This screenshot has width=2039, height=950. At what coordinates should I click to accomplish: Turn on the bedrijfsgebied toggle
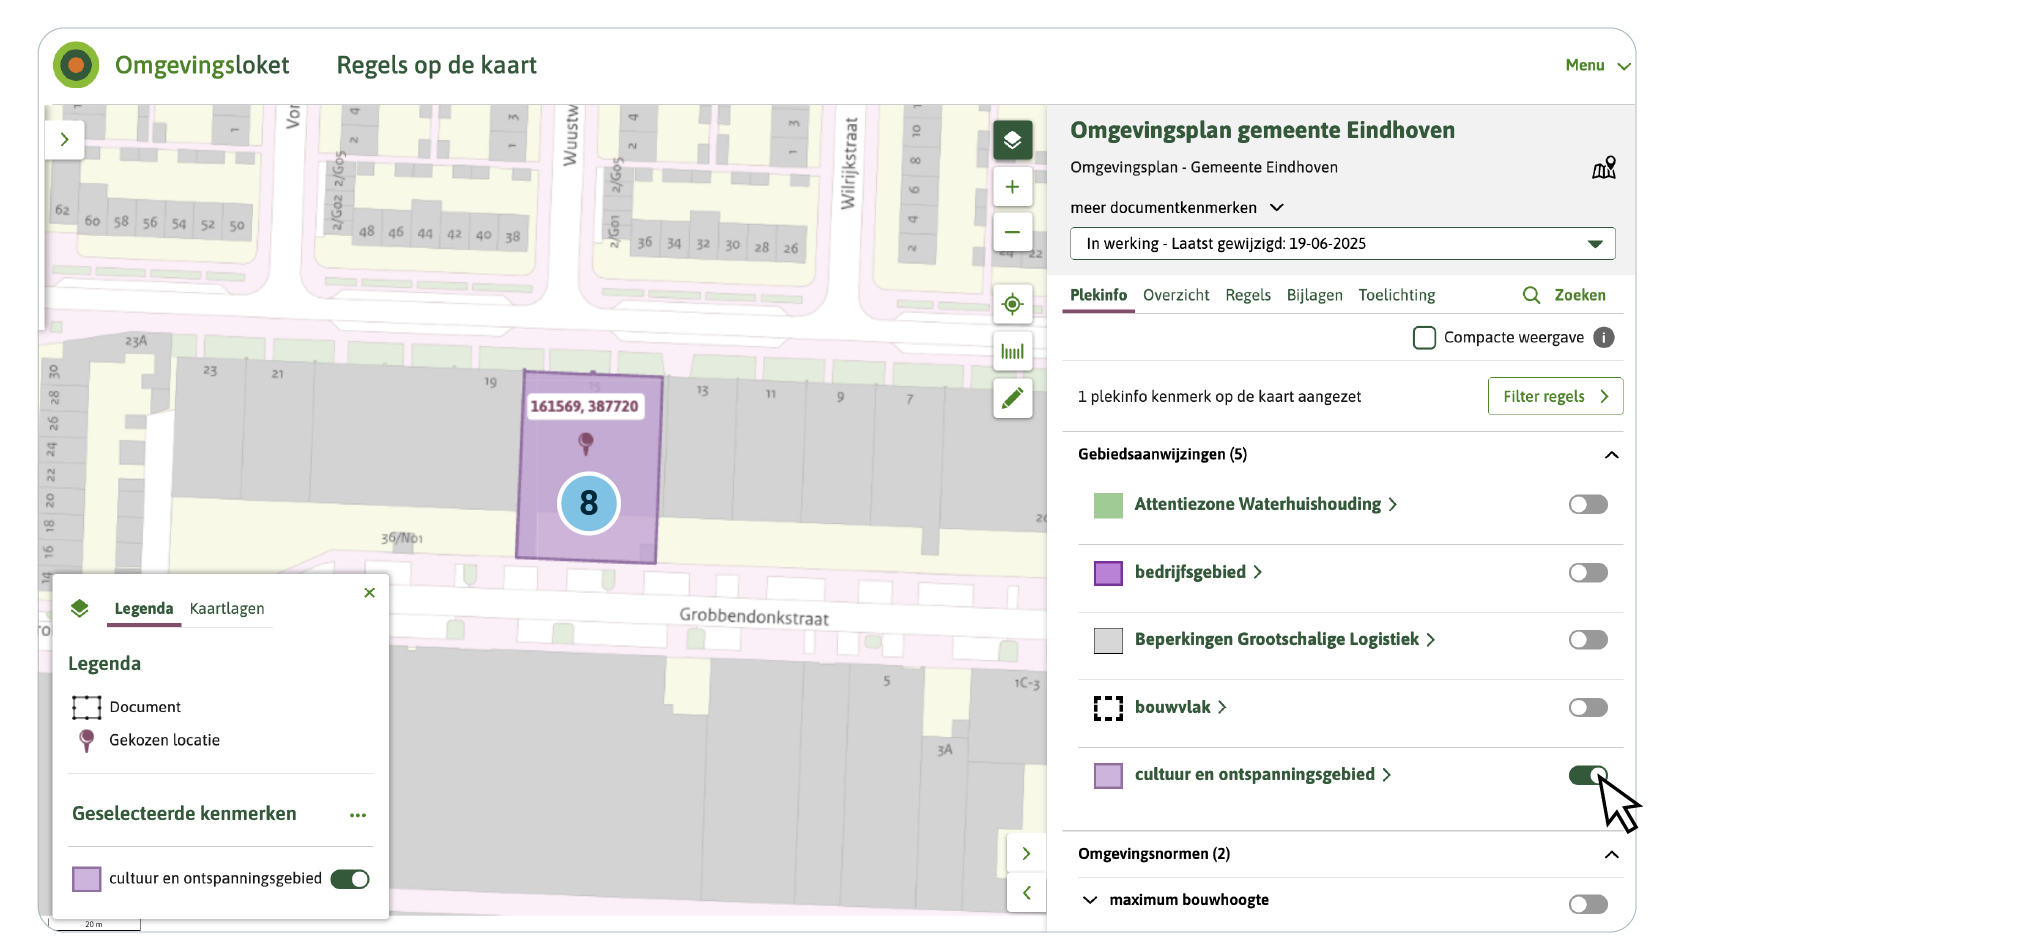1587,573
